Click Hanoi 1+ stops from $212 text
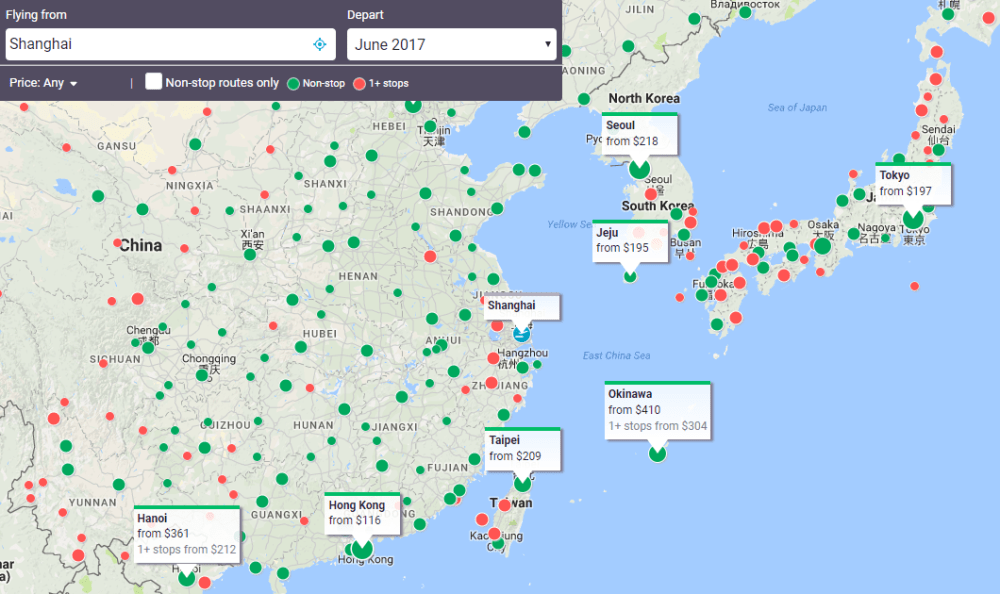Screen dimensions: 1000x594 coord(187,549)
